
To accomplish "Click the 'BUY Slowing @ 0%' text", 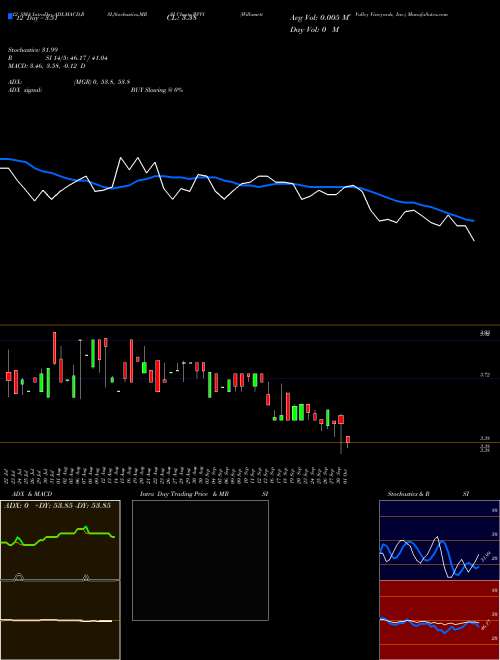I will coord(157,90).
